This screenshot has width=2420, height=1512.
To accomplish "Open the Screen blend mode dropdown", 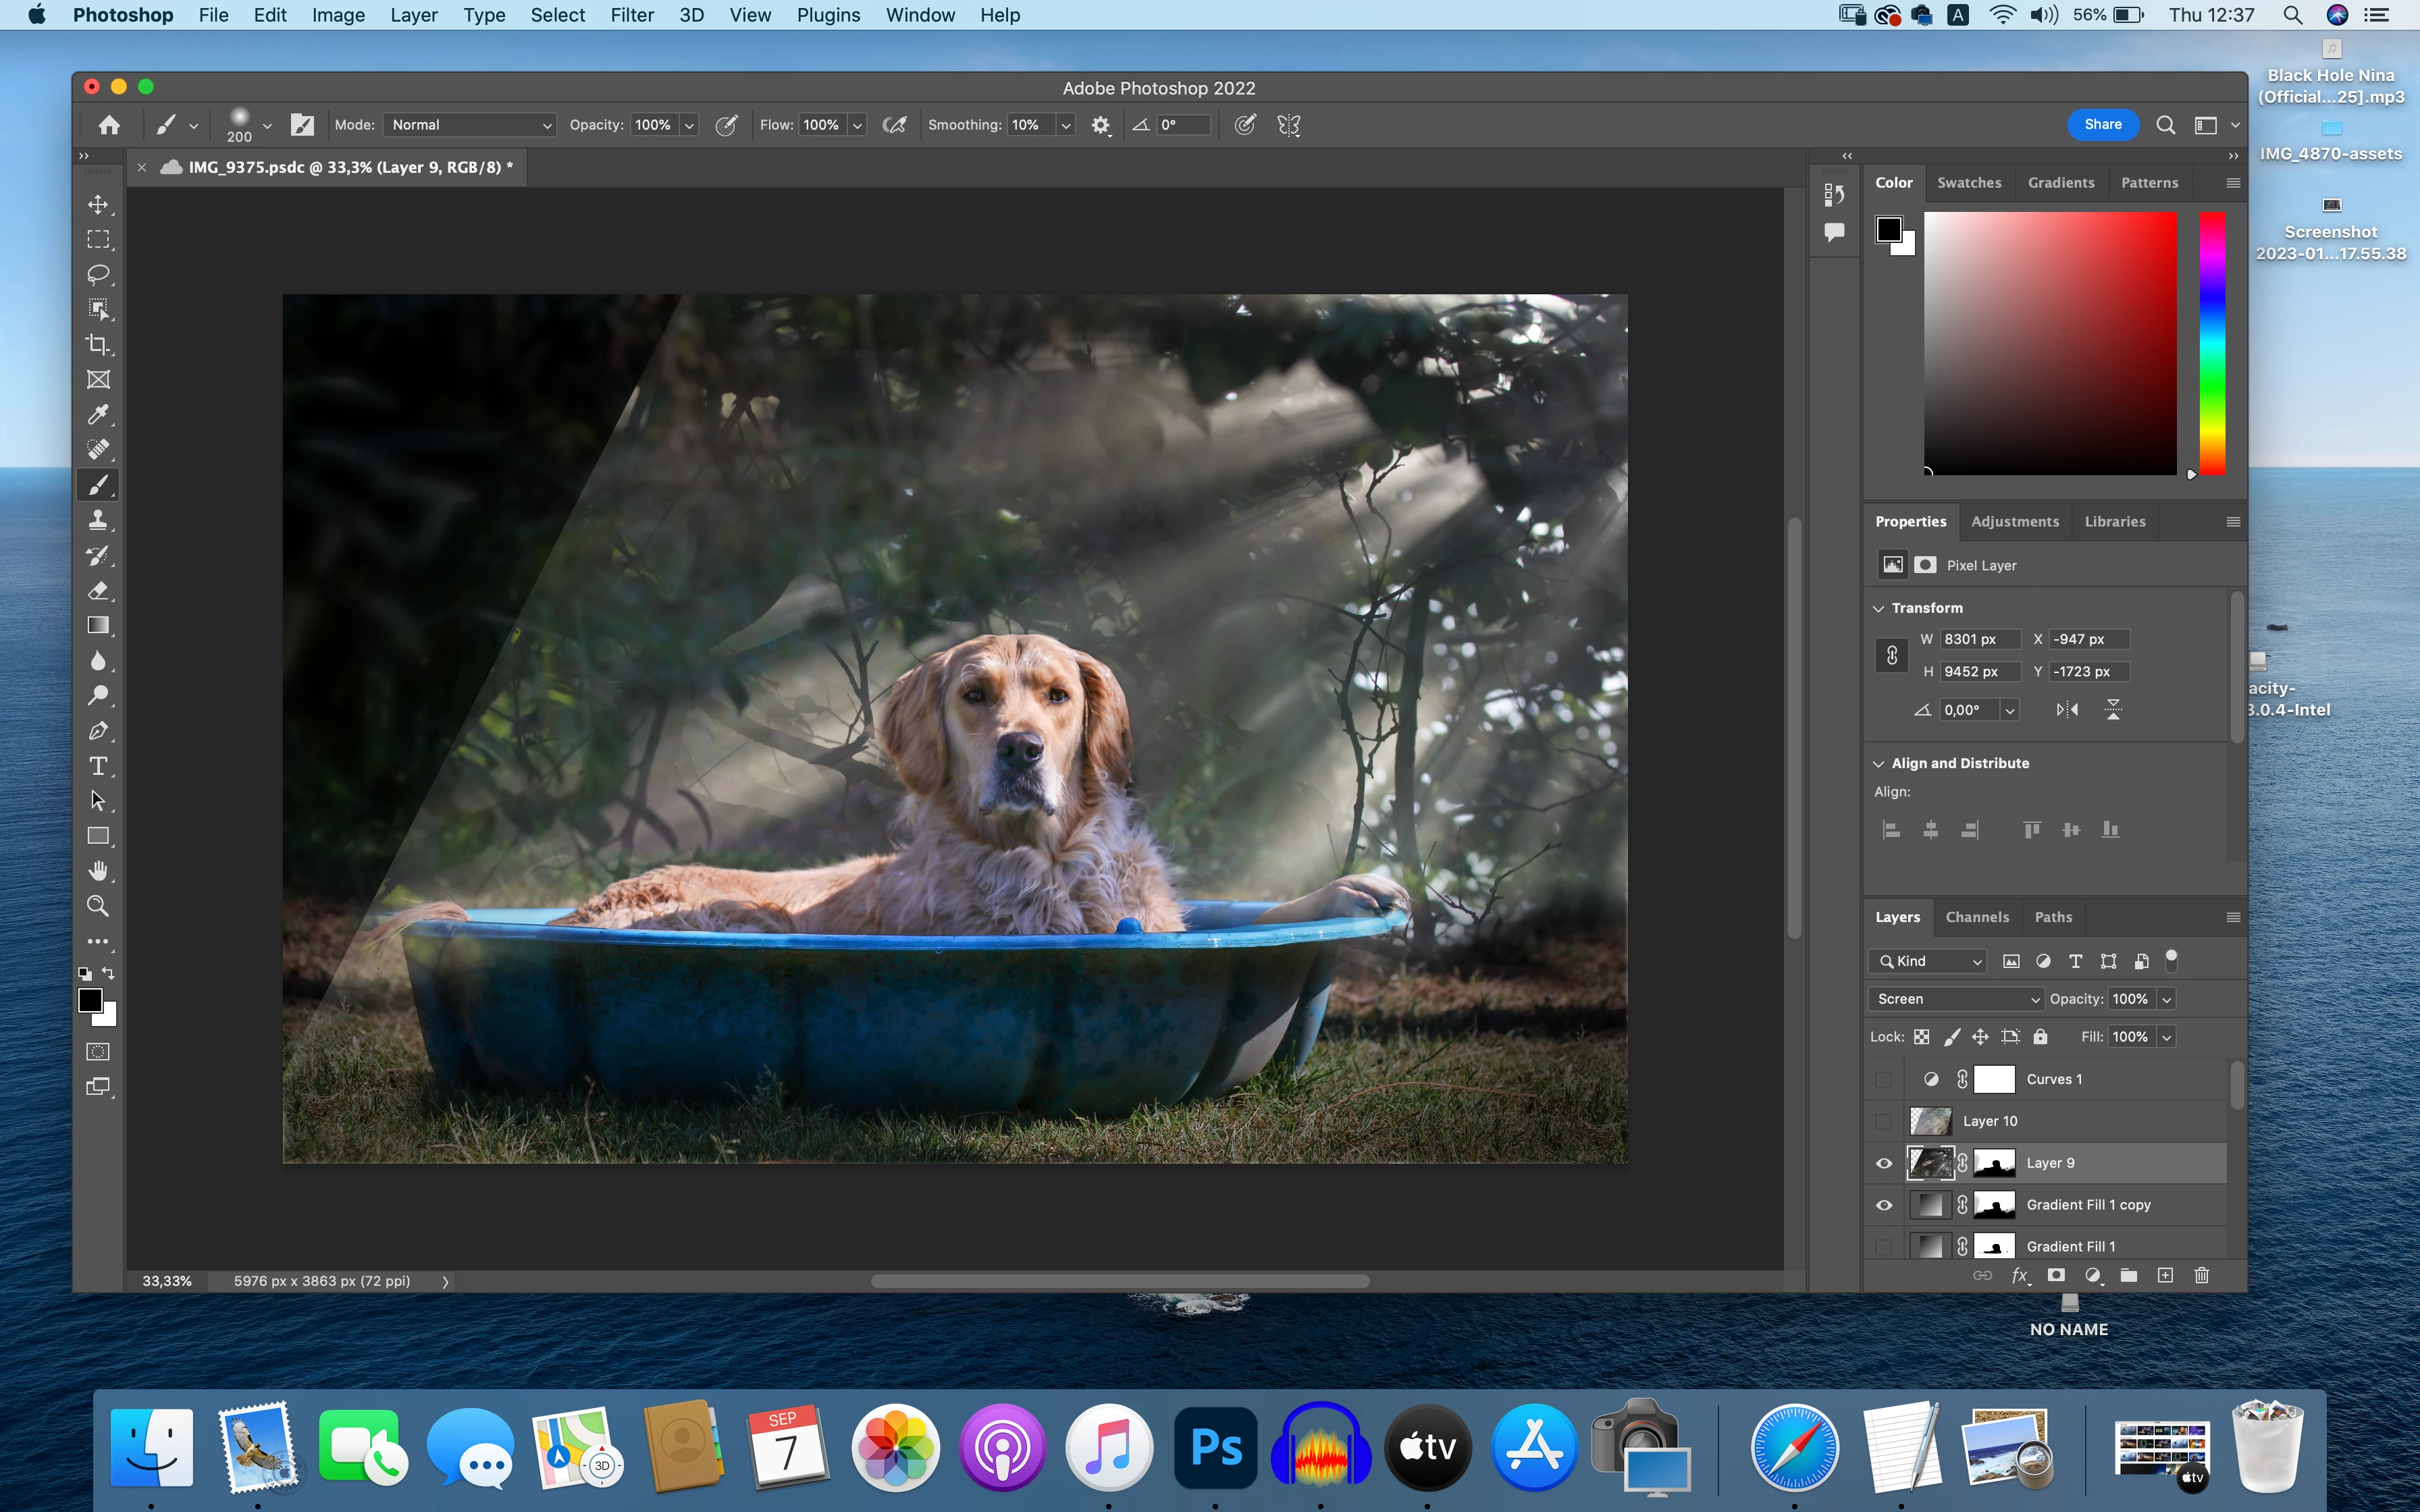I will pyautogui.click(x=1955, y=999).
